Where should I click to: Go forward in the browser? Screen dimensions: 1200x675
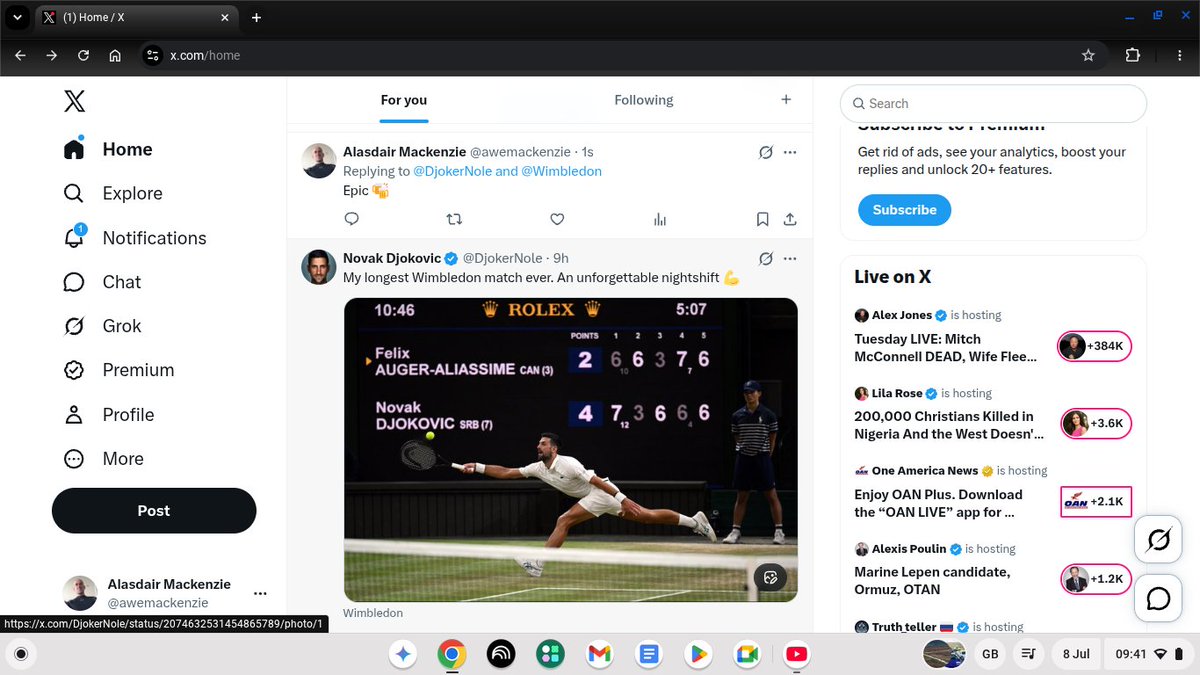pos(52,55)
